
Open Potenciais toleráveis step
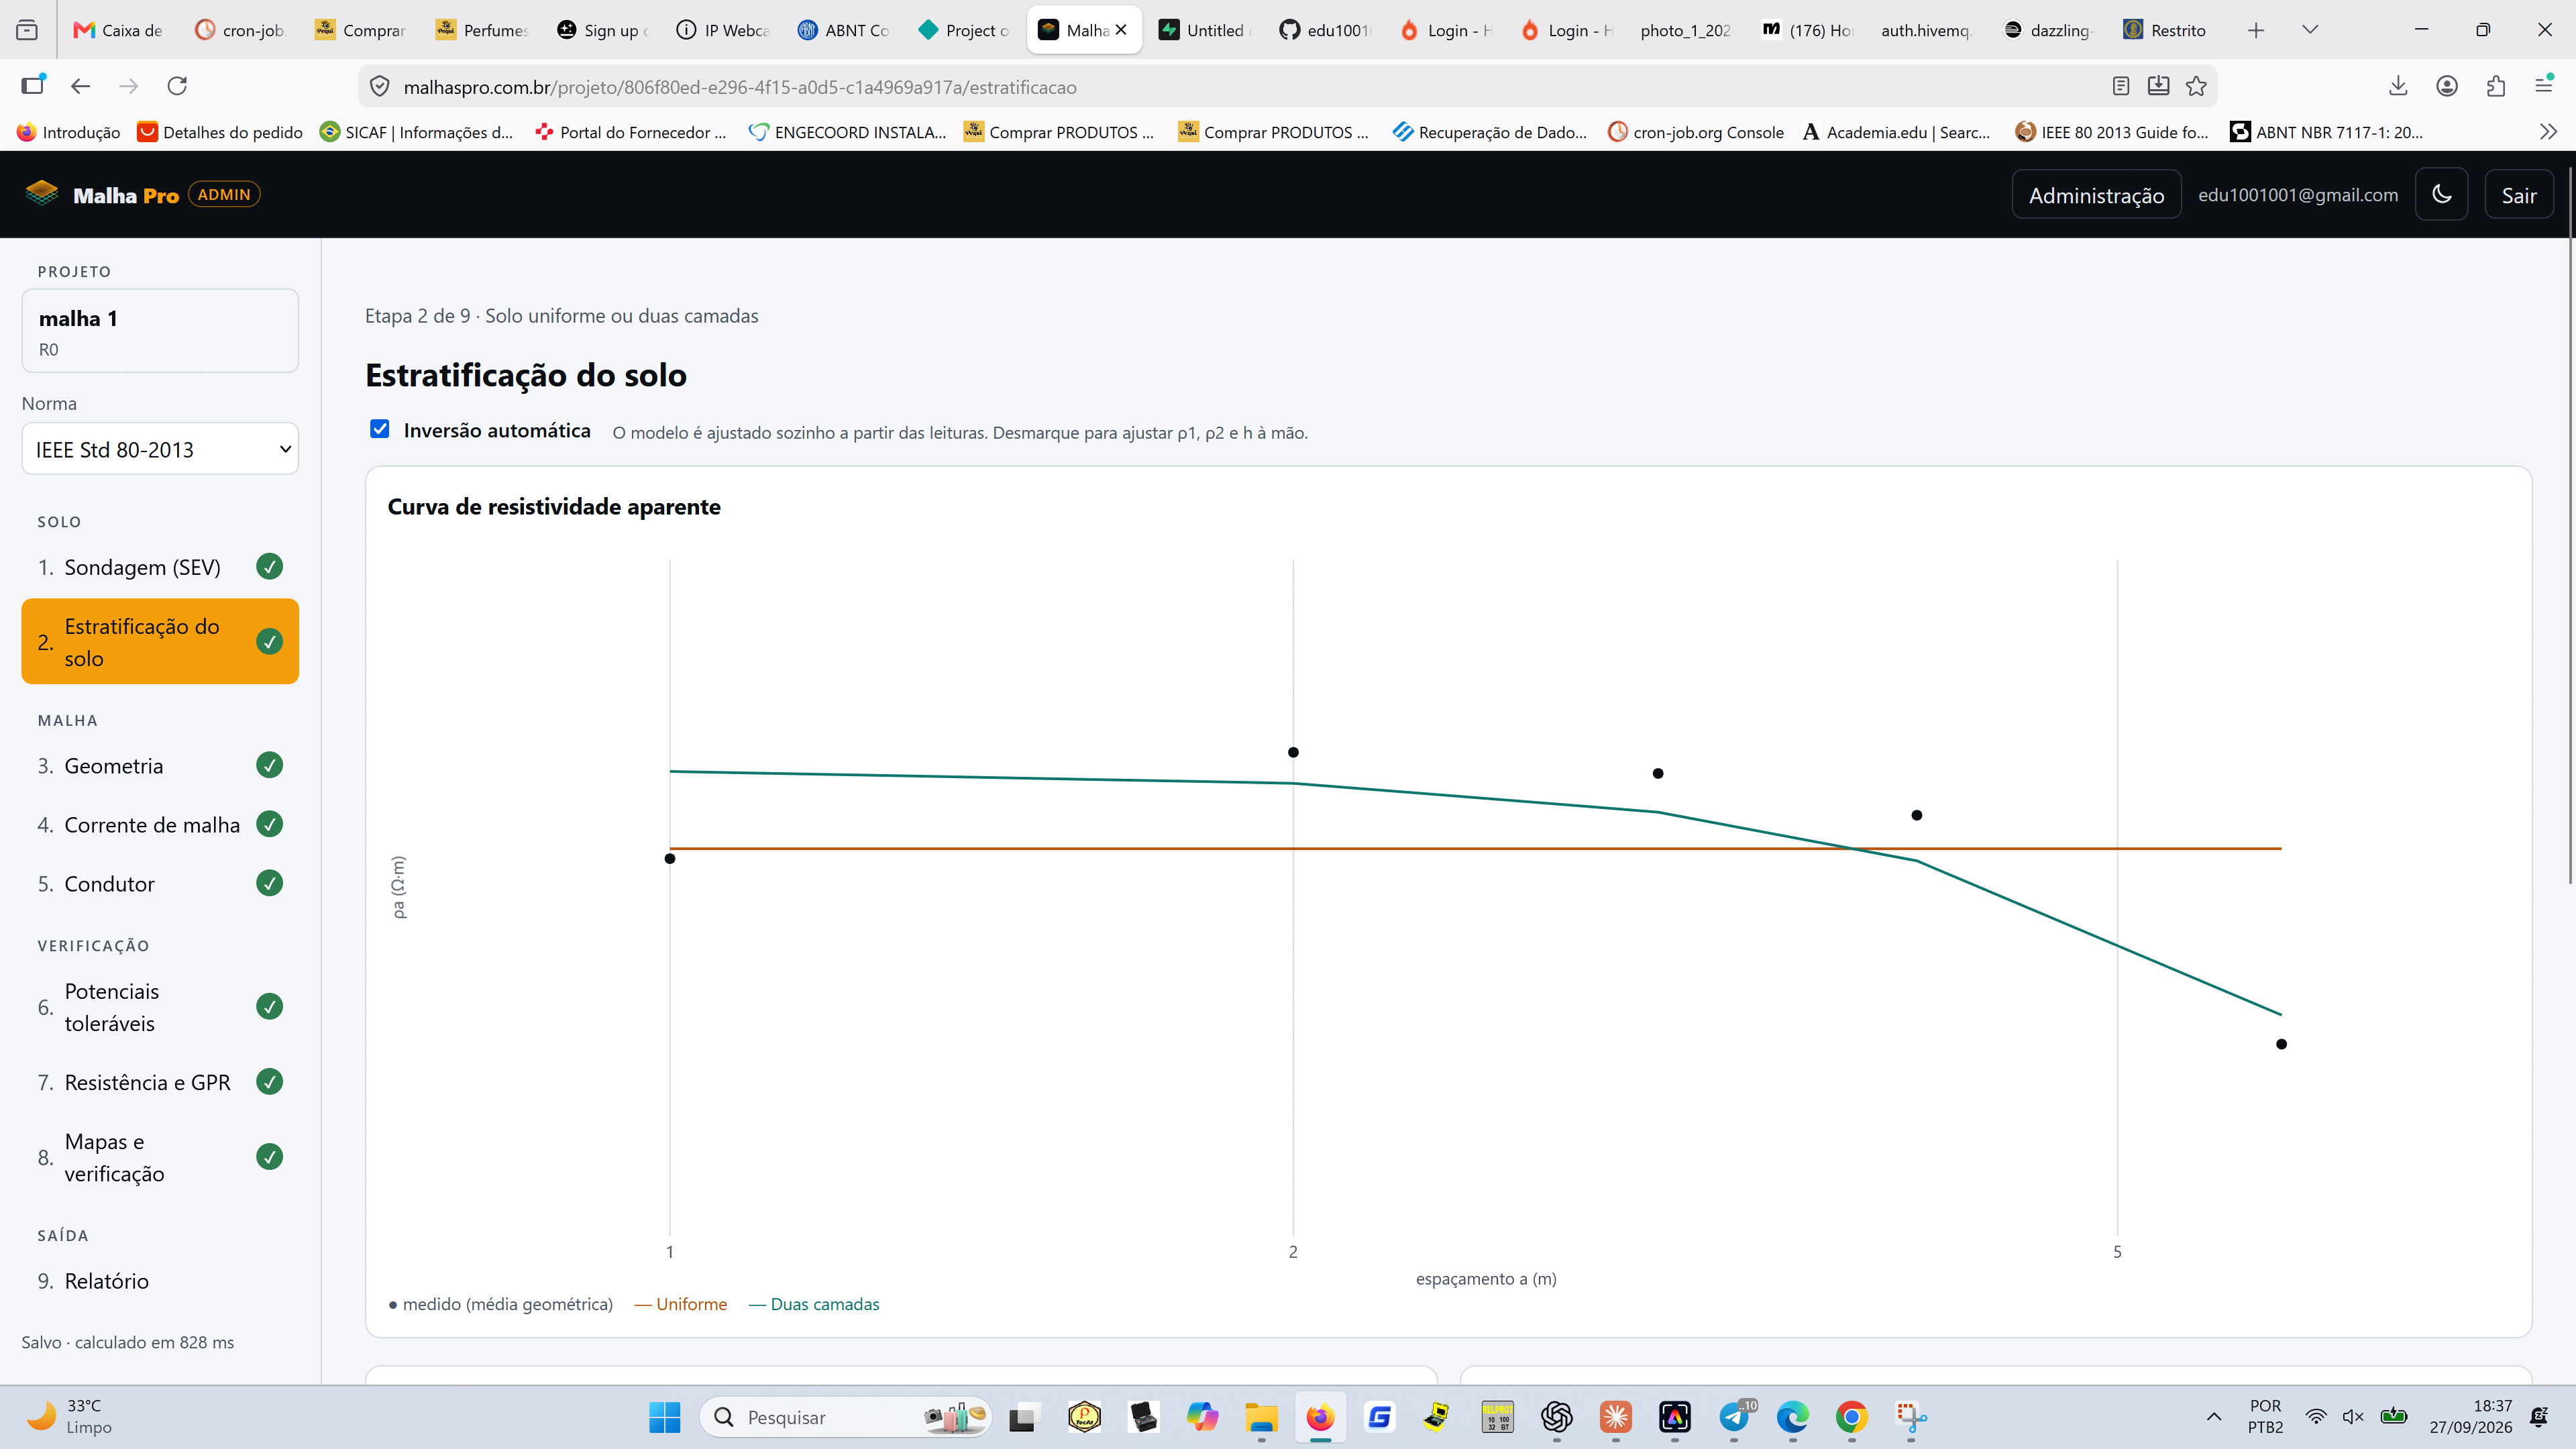click(x=160, y=1007)
